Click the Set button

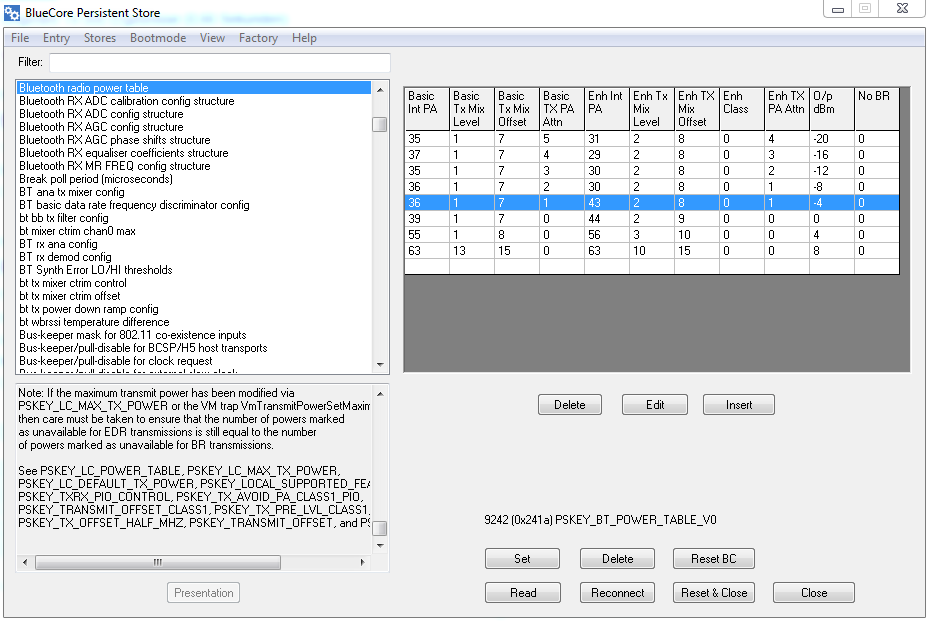(x=522, y=559)
